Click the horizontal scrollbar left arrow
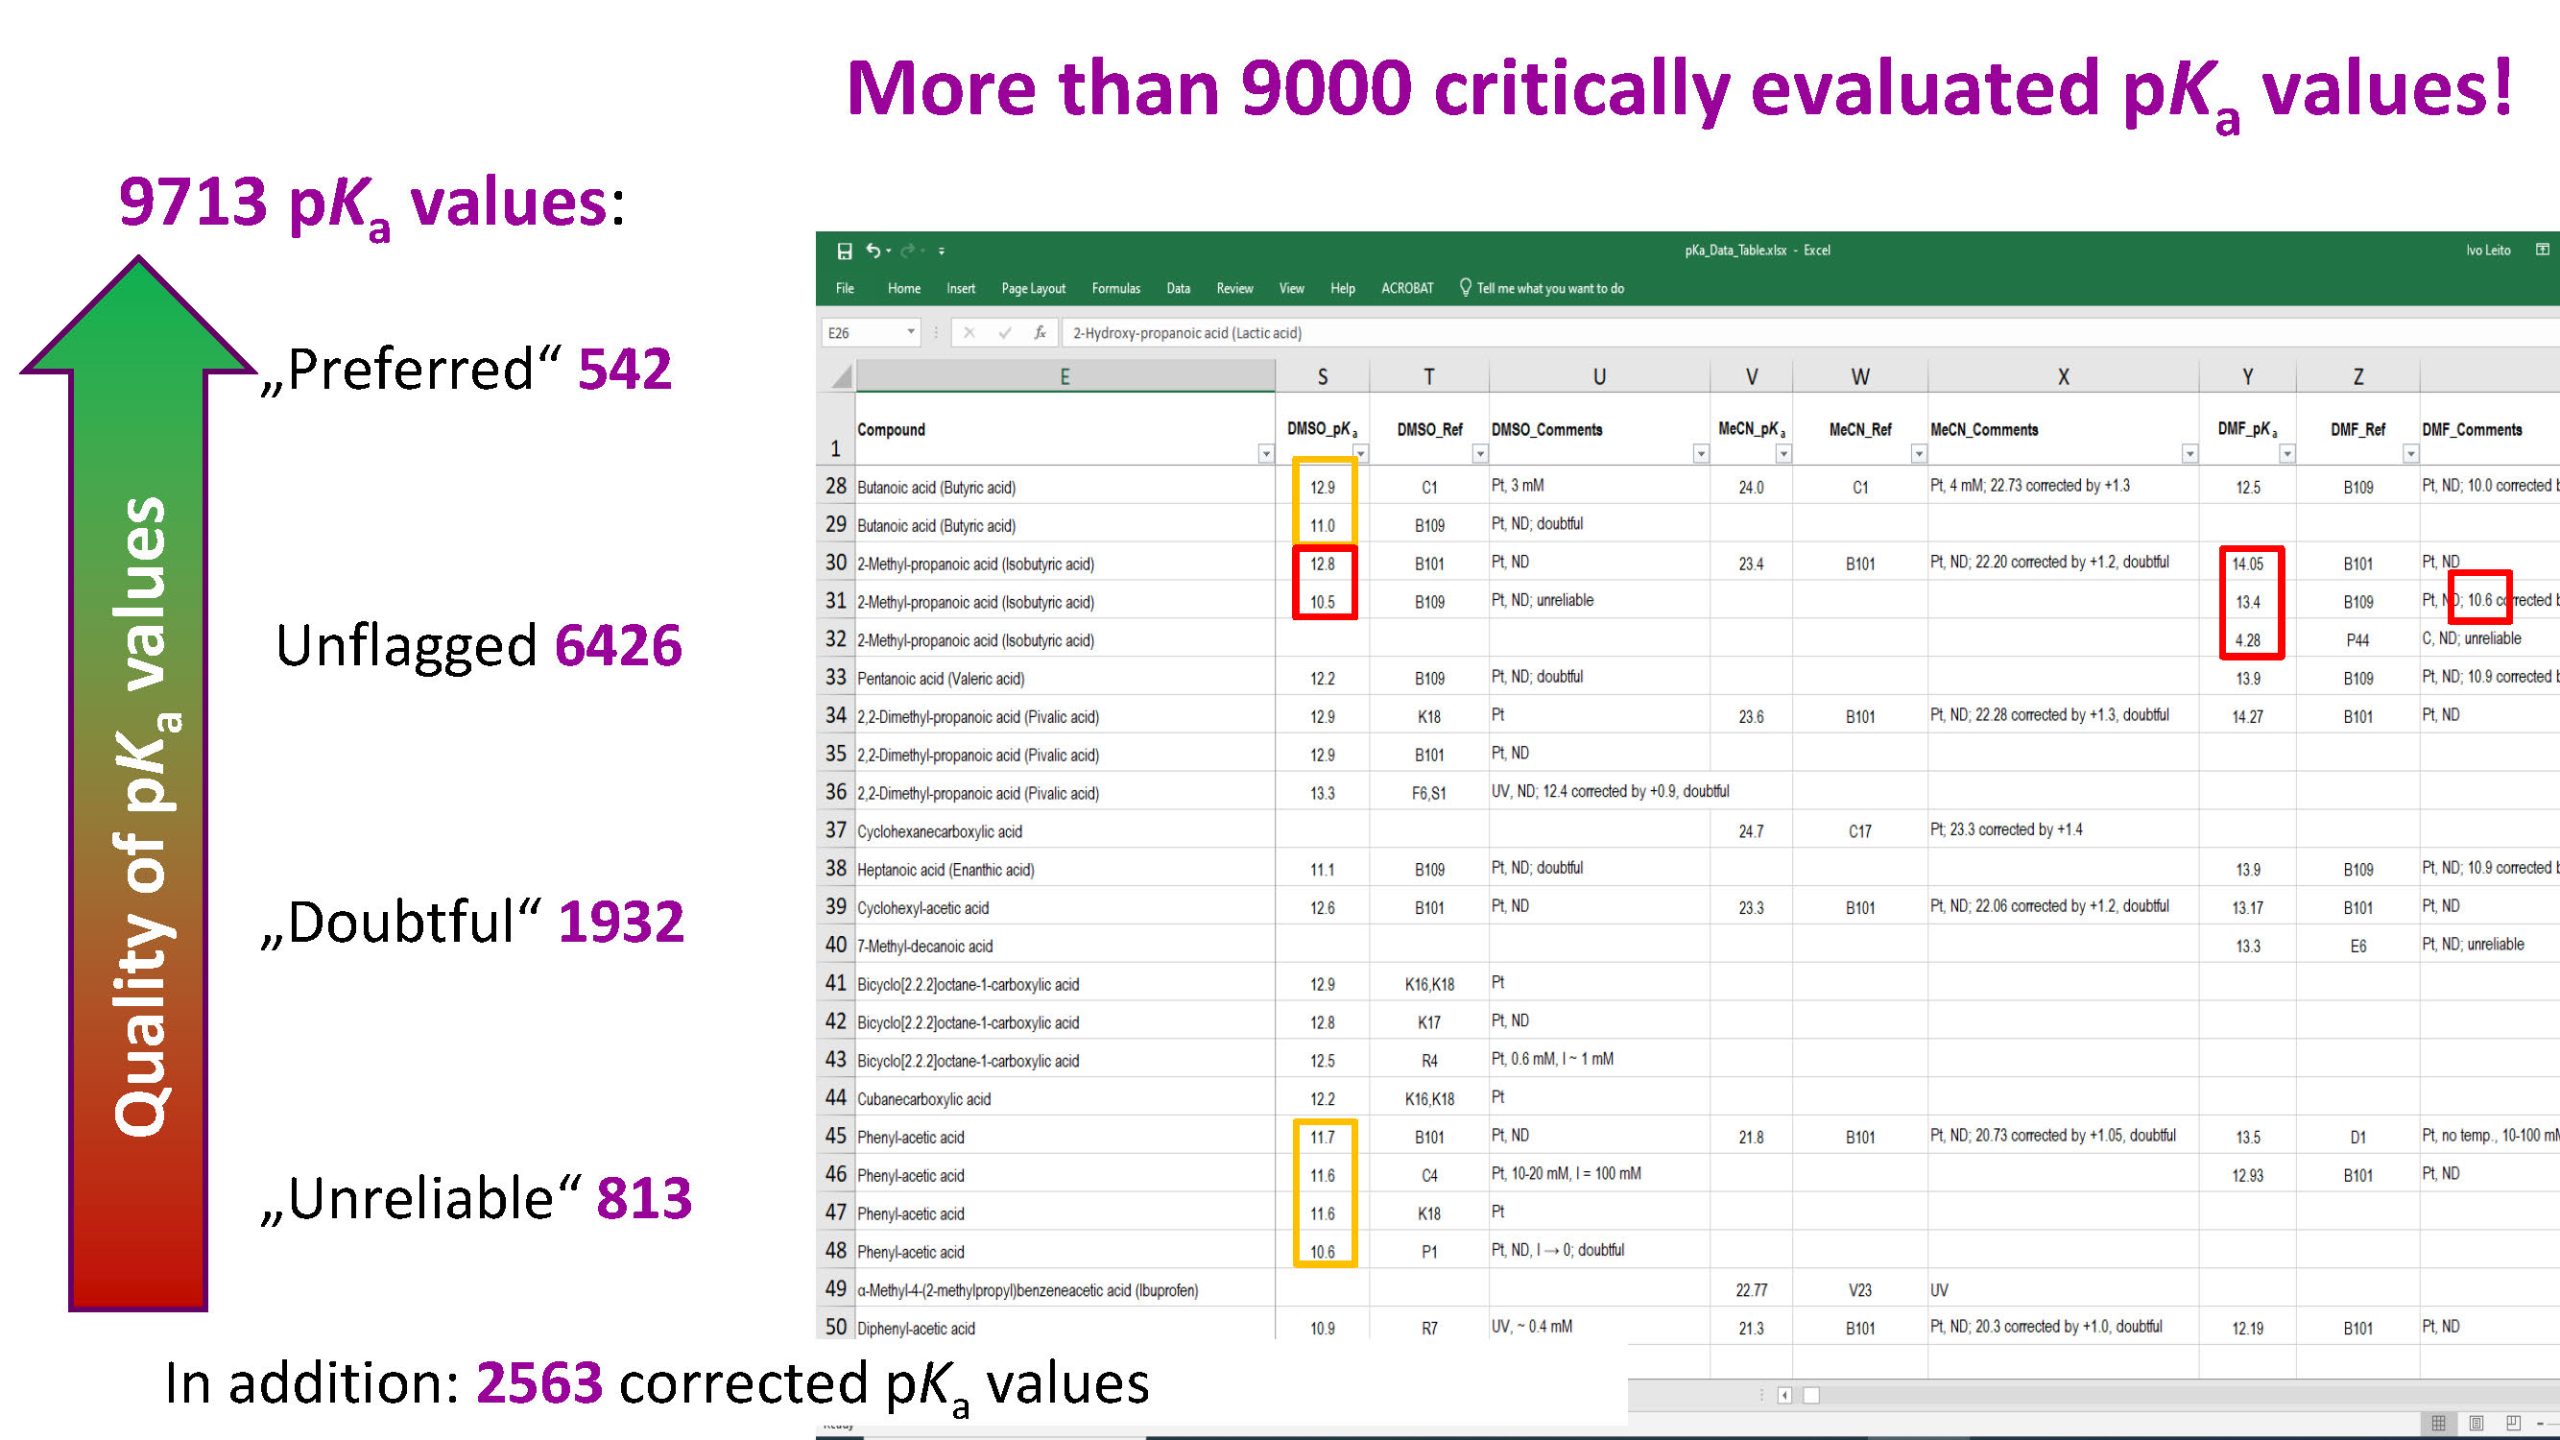The image size is (2560, 1440). [x=1784, y=1396]
